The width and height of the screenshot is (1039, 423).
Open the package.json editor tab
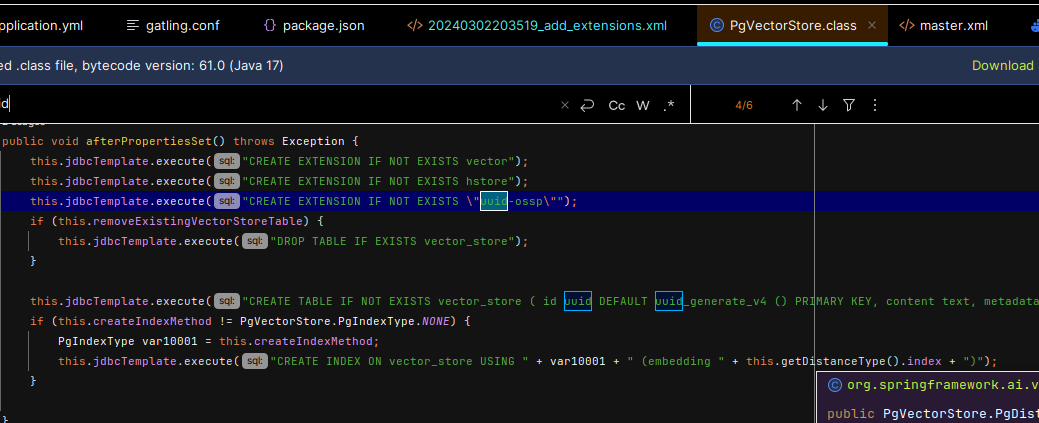(x=313, y=25)
